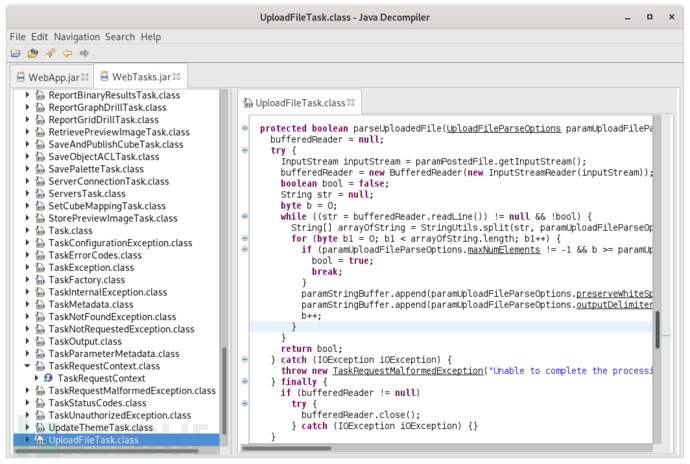Click the file icon of UpdateThemeTask.class
690x464 pixels.
click(40, 427)
